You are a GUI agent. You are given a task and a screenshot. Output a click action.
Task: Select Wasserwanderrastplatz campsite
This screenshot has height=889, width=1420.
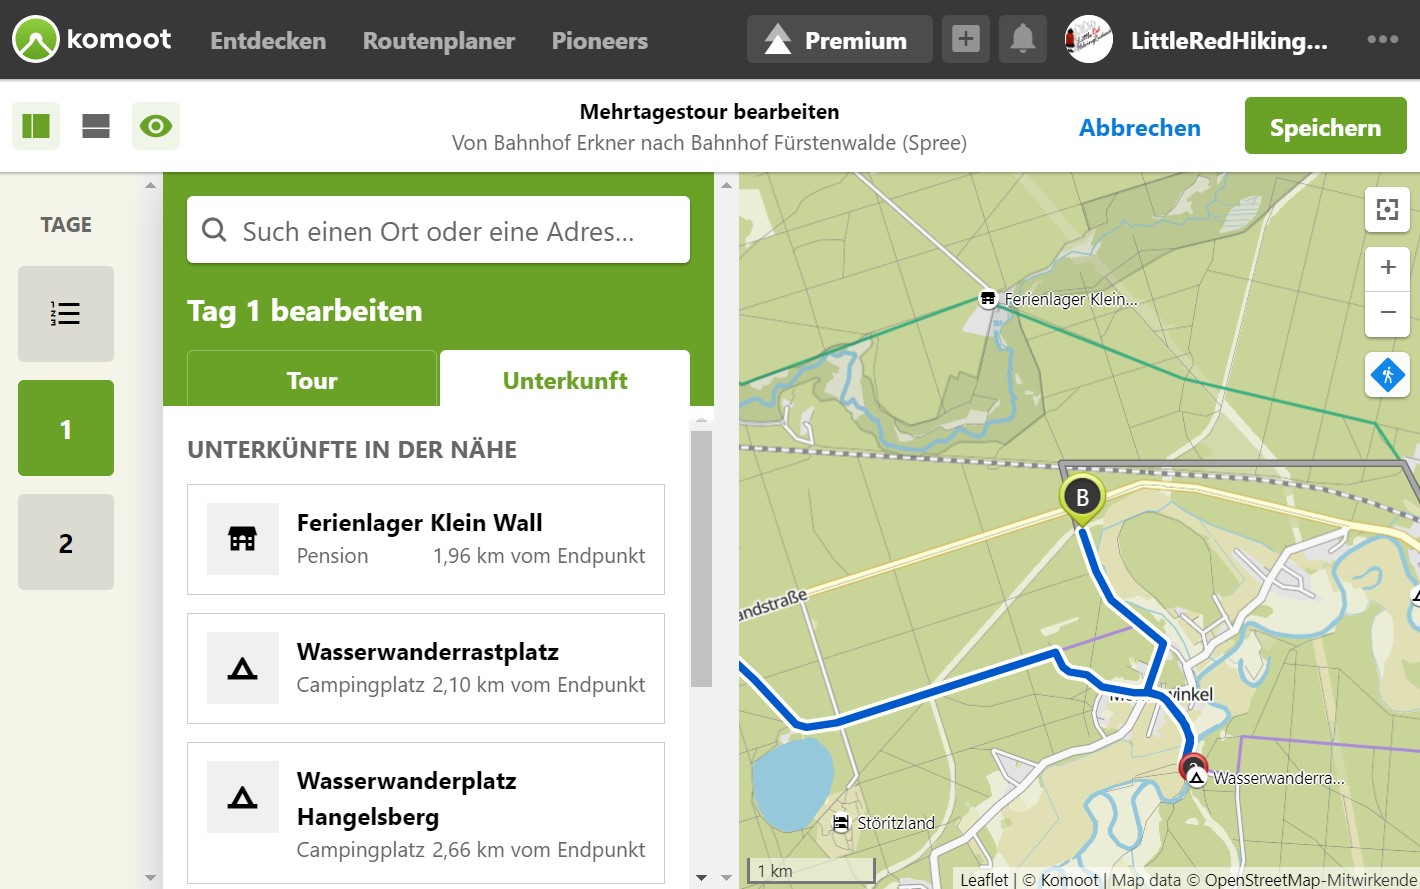click(x=426, y=668)
